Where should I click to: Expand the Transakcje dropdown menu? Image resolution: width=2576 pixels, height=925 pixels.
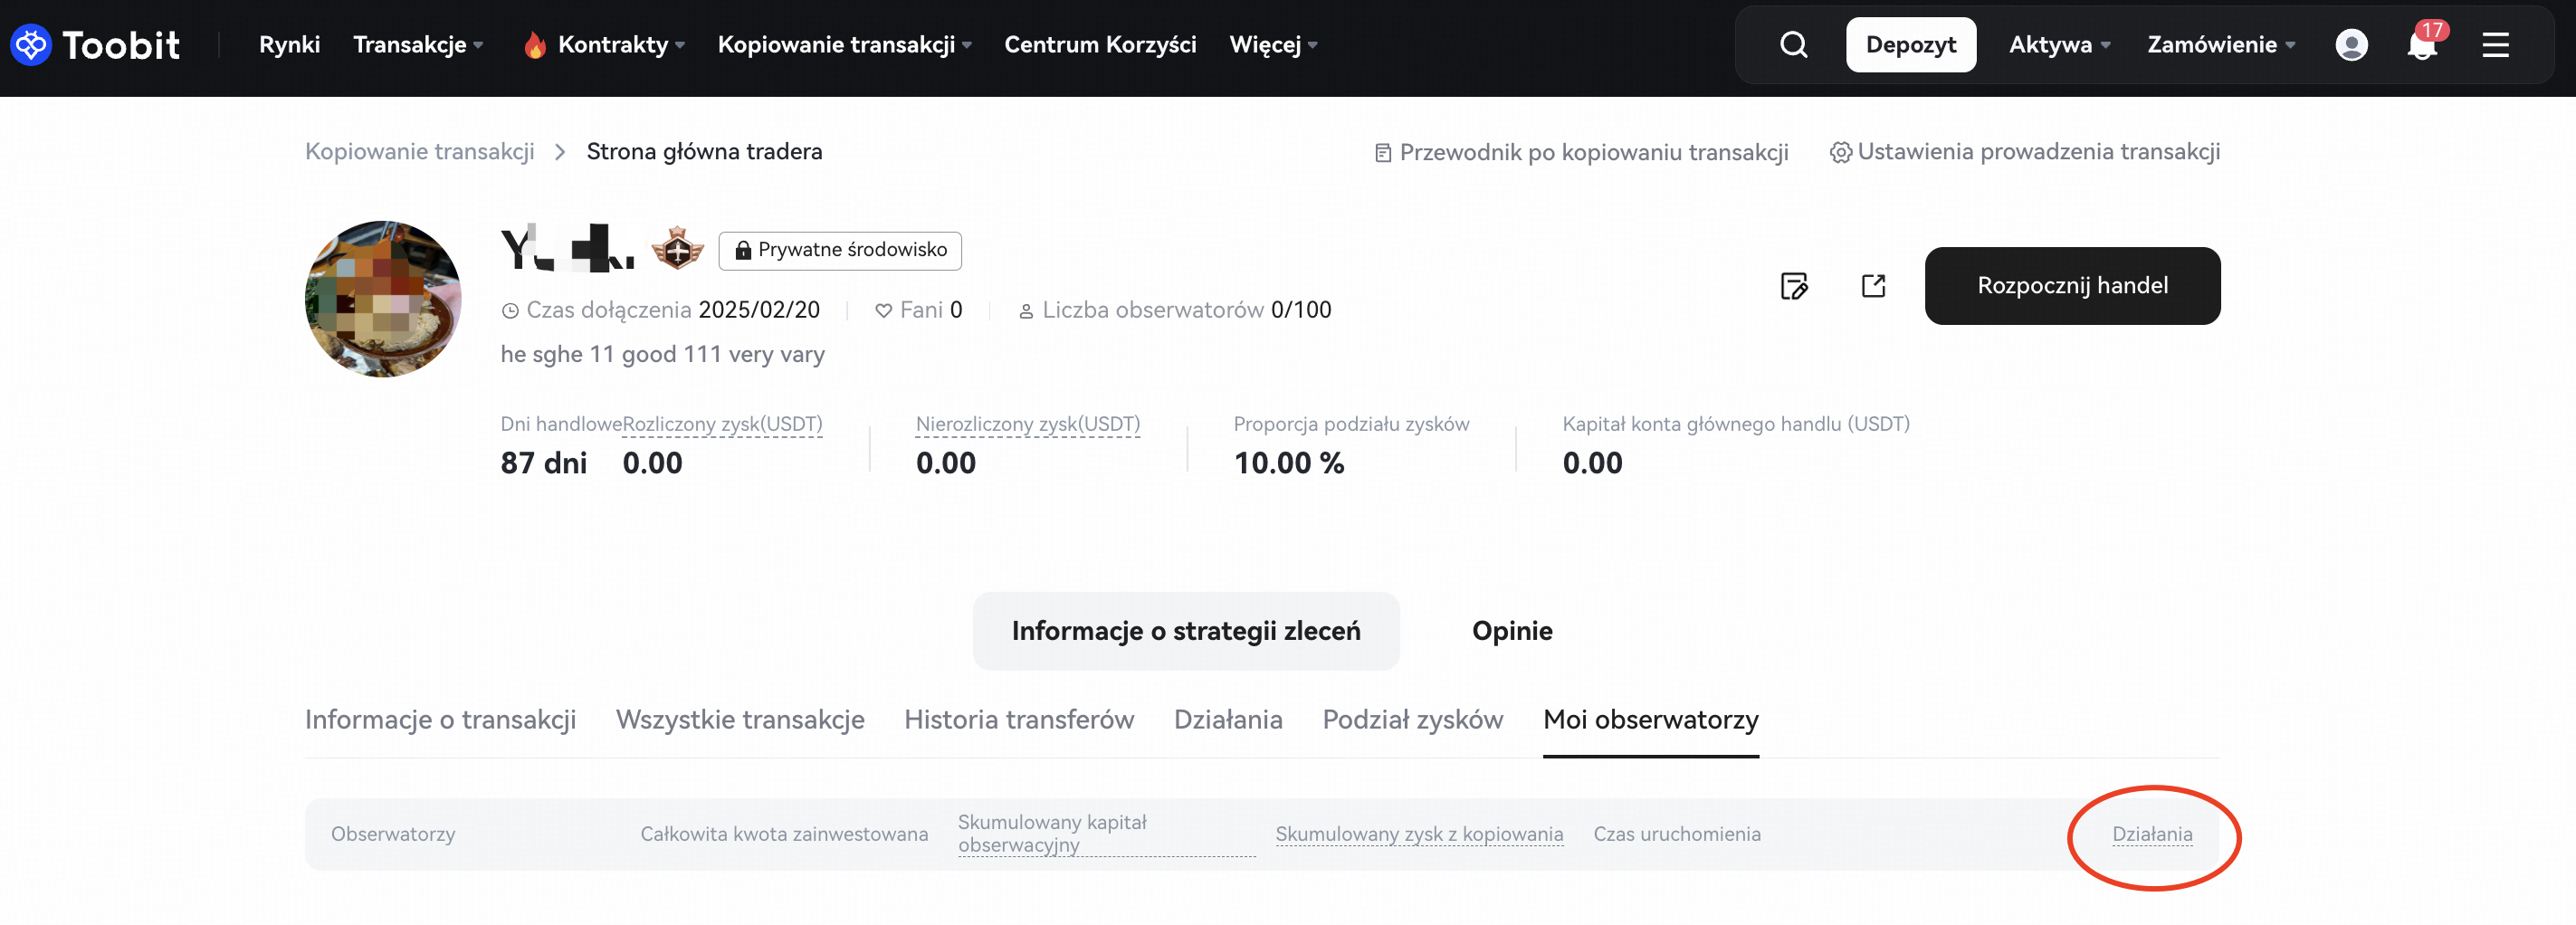pos(418,45)
